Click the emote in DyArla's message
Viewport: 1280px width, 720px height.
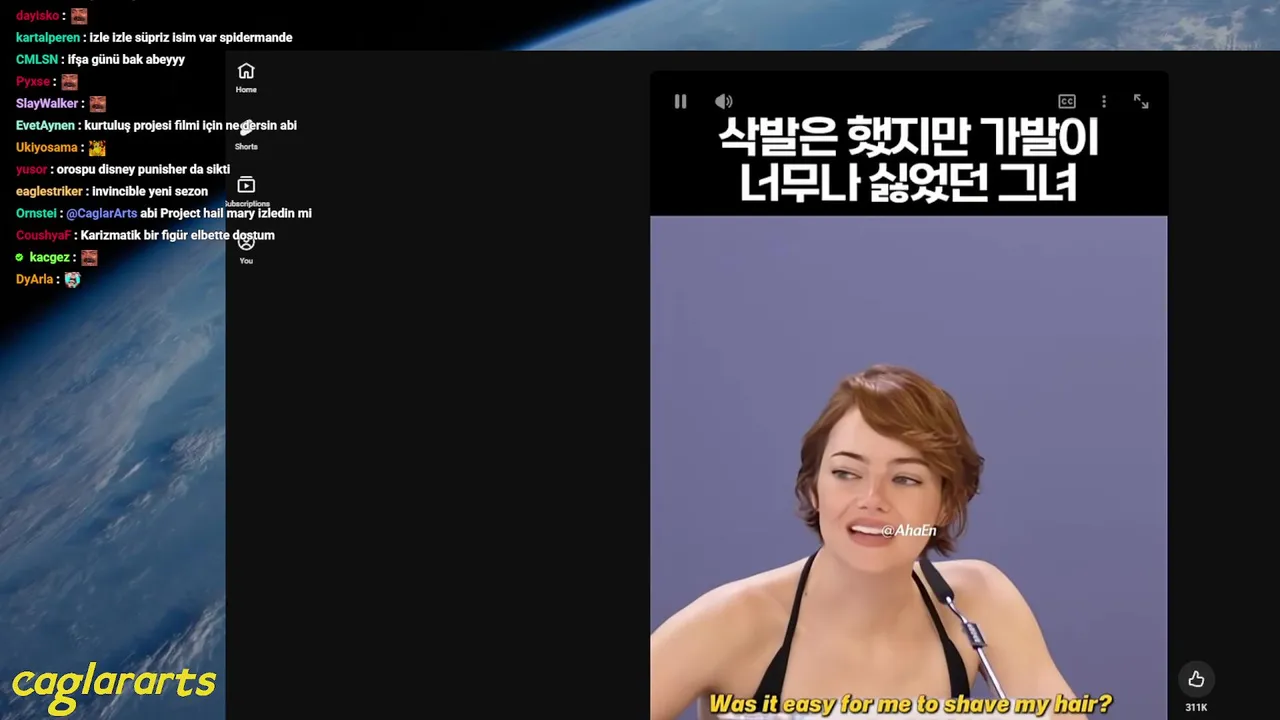coord(72,279)
